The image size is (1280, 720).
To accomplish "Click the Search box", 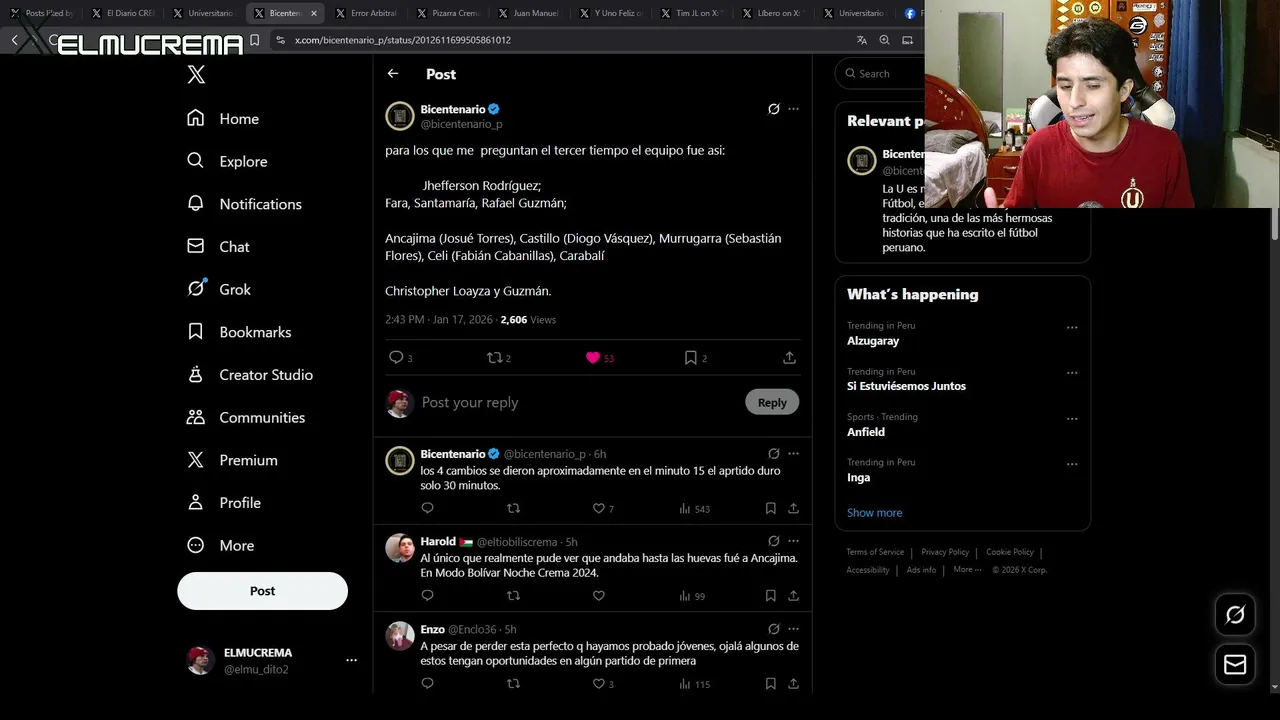I will (x=880, y=73).
